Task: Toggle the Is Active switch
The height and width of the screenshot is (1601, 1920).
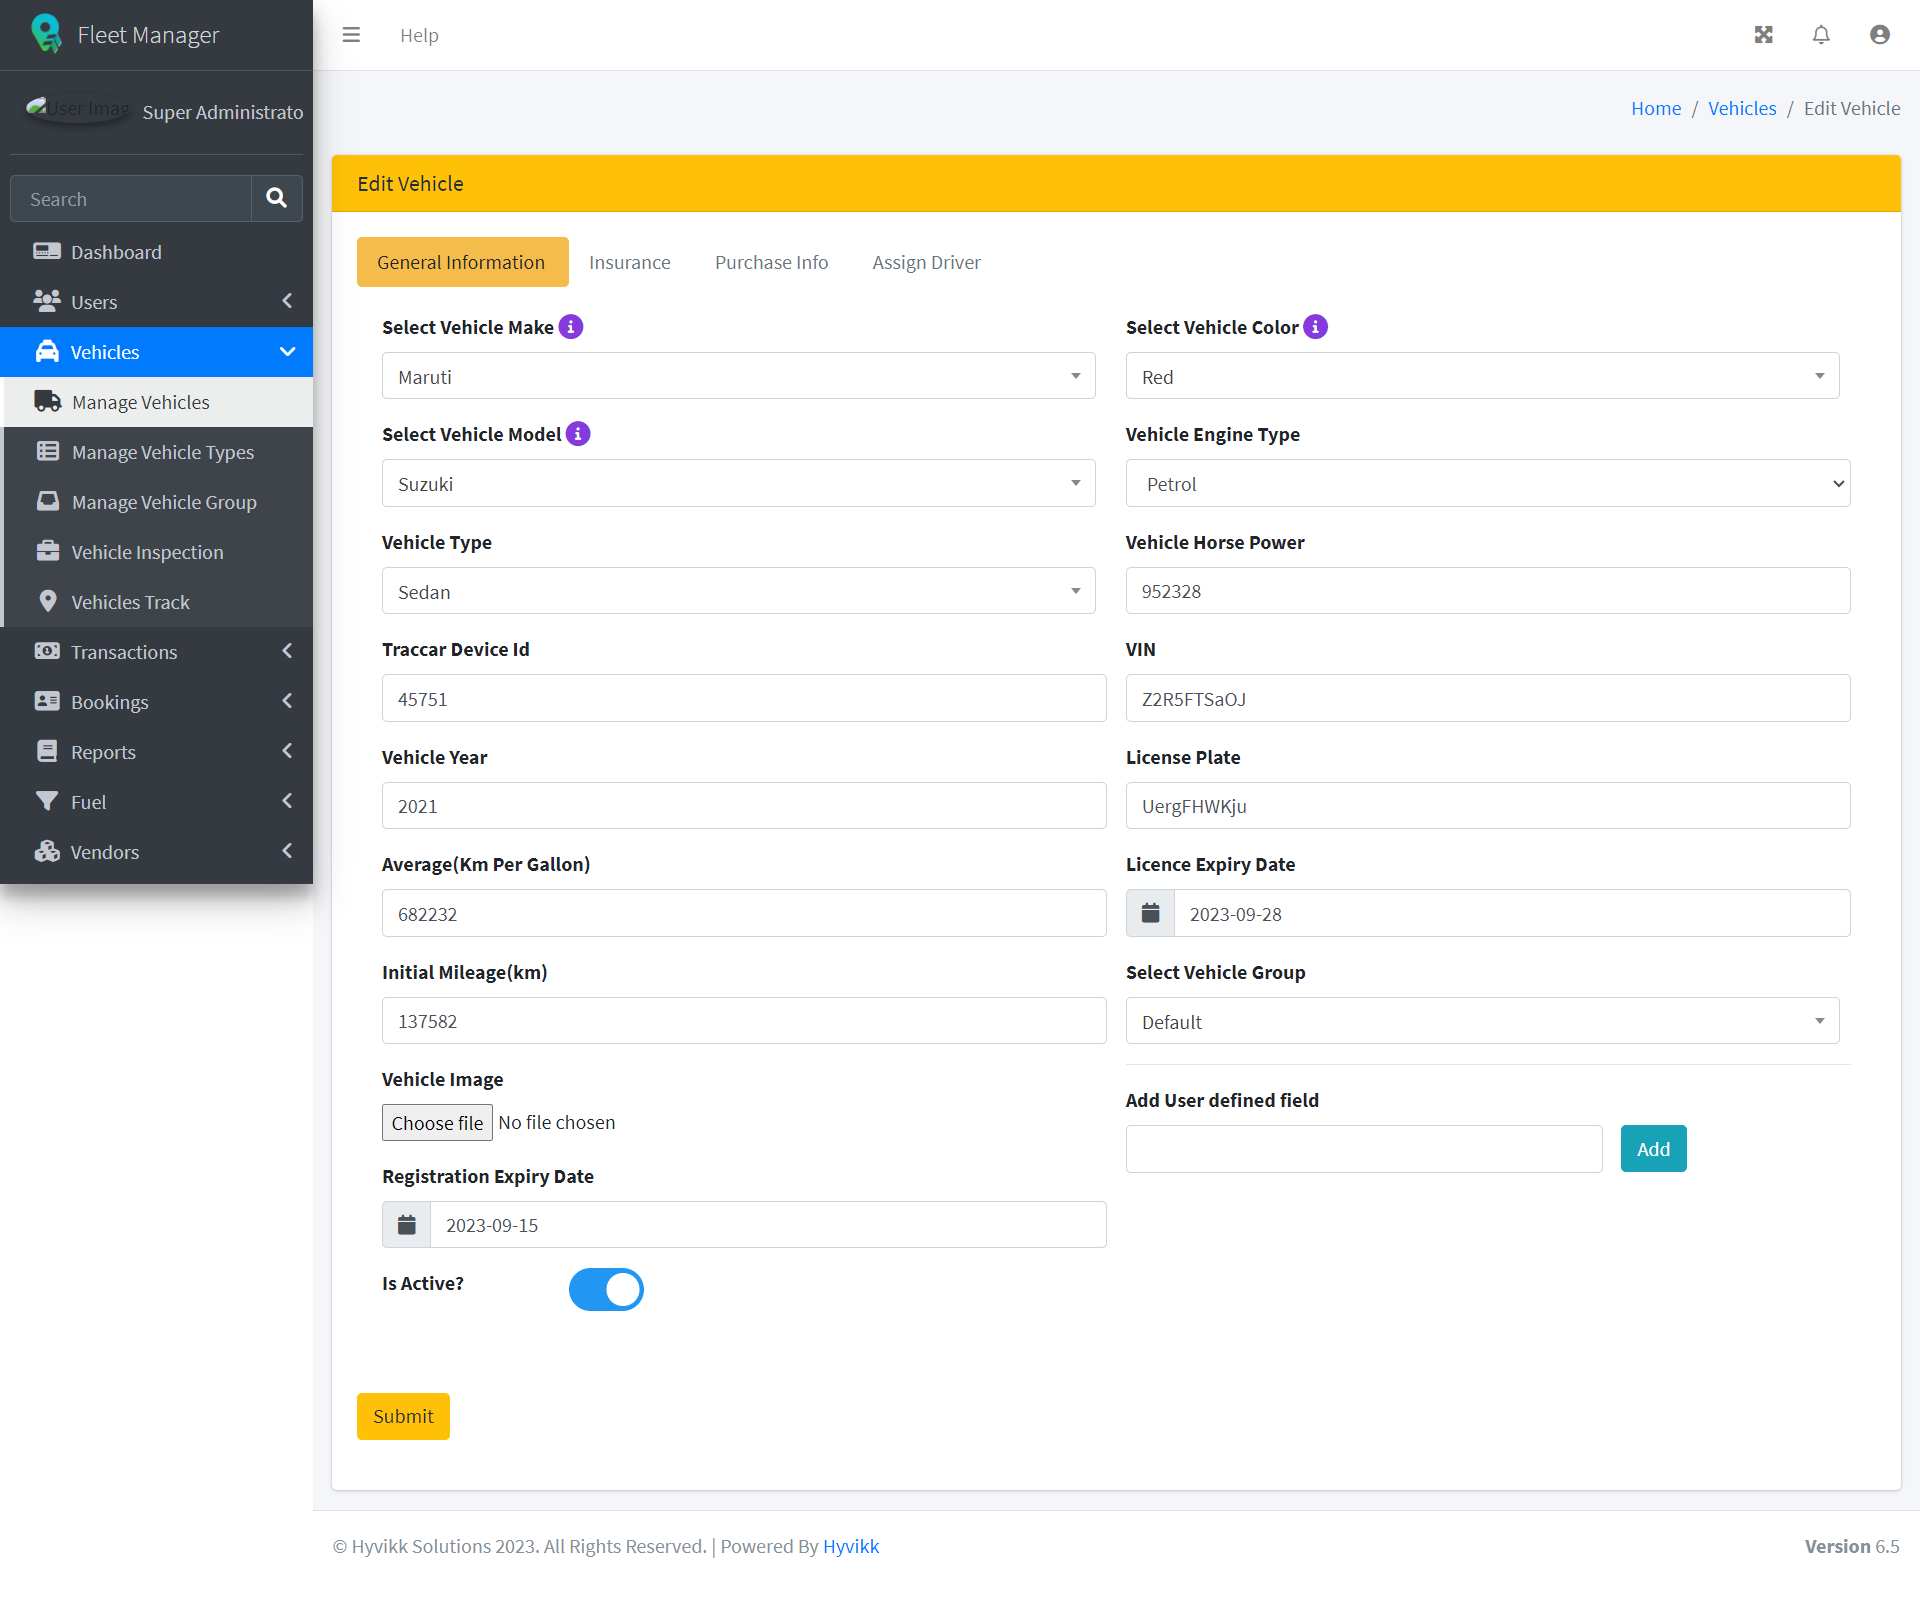Action: coord(606,1289)
